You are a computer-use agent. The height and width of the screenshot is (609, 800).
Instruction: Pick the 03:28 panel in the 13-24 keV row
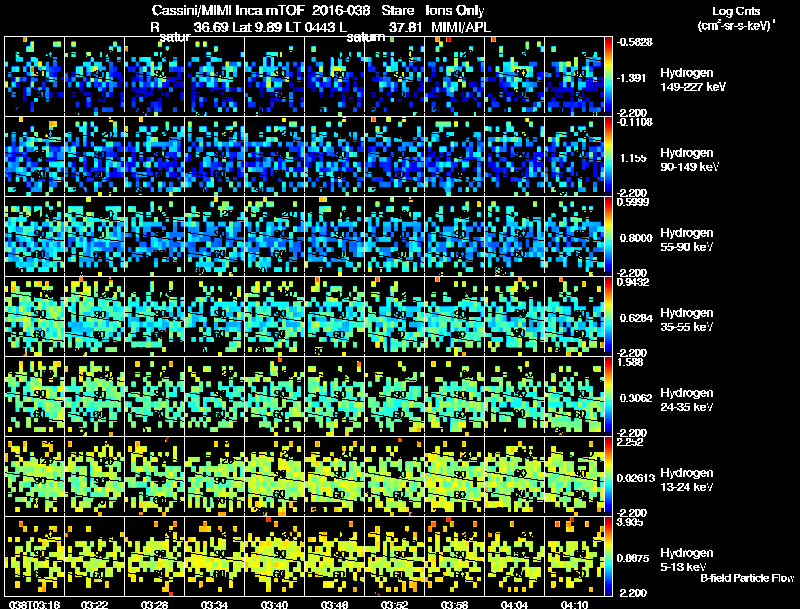(154, 476)
